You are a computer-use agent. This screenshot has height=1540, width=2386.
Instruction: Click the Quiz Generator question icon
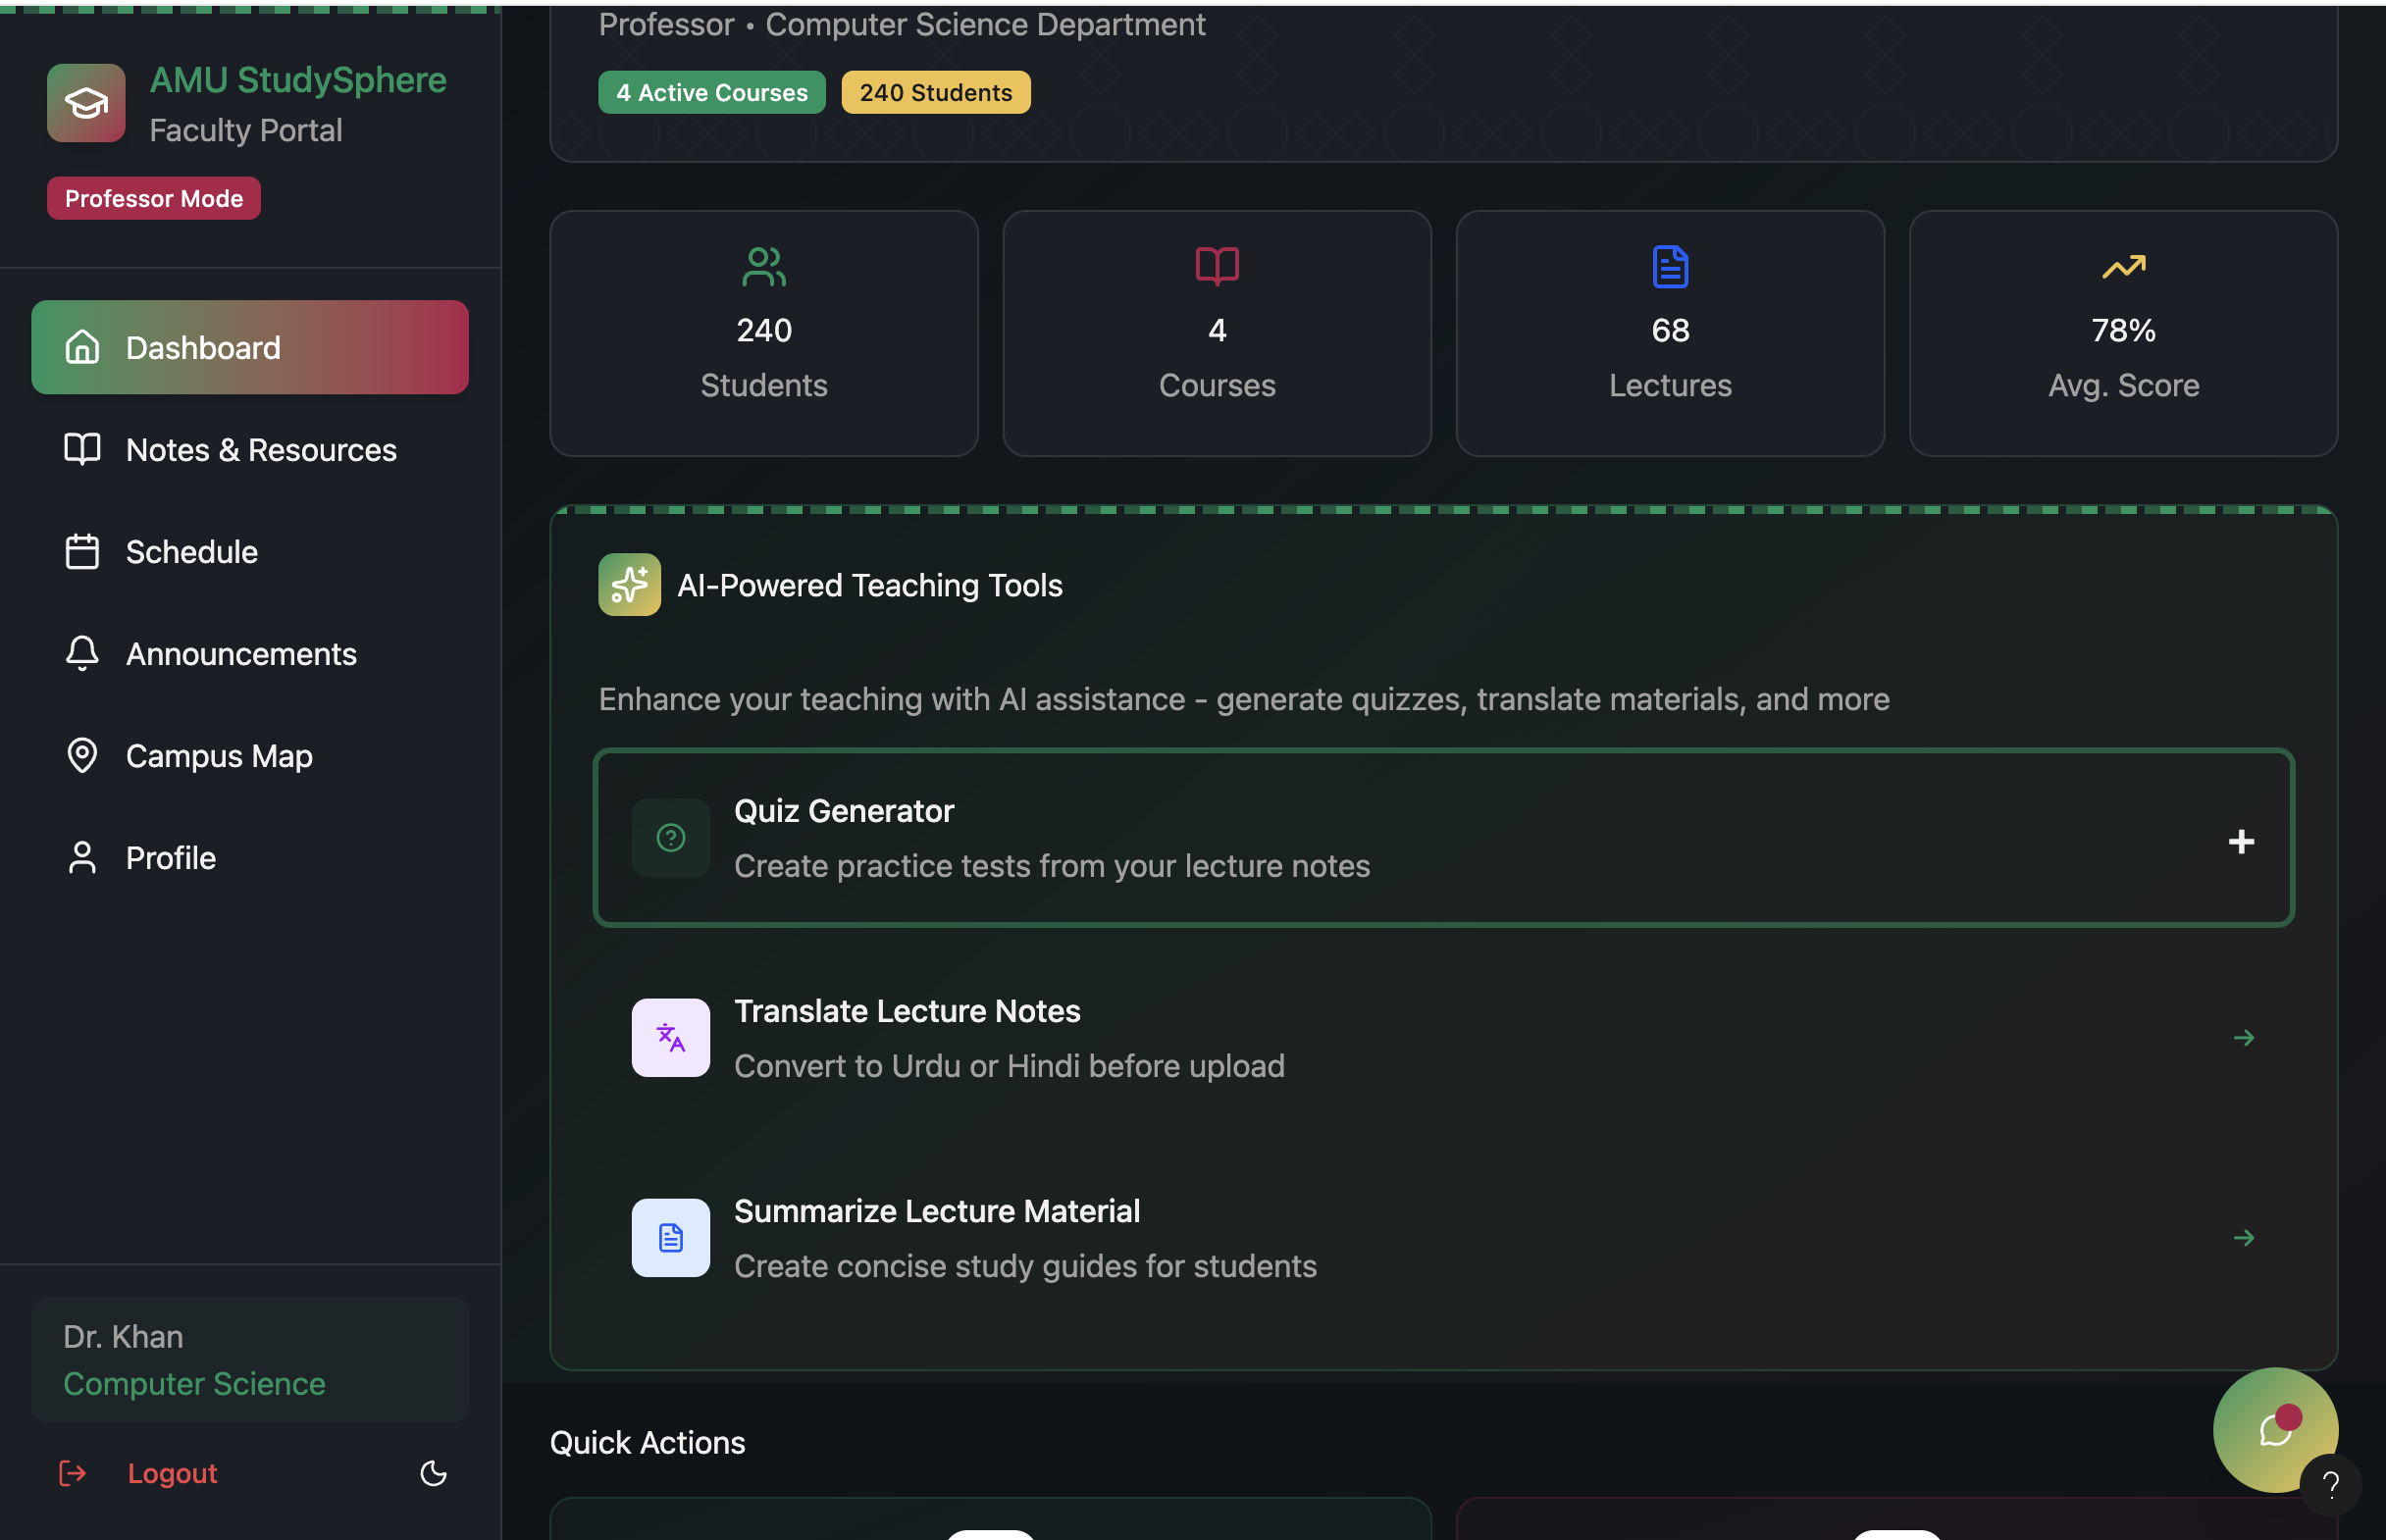tap(670, 838)
